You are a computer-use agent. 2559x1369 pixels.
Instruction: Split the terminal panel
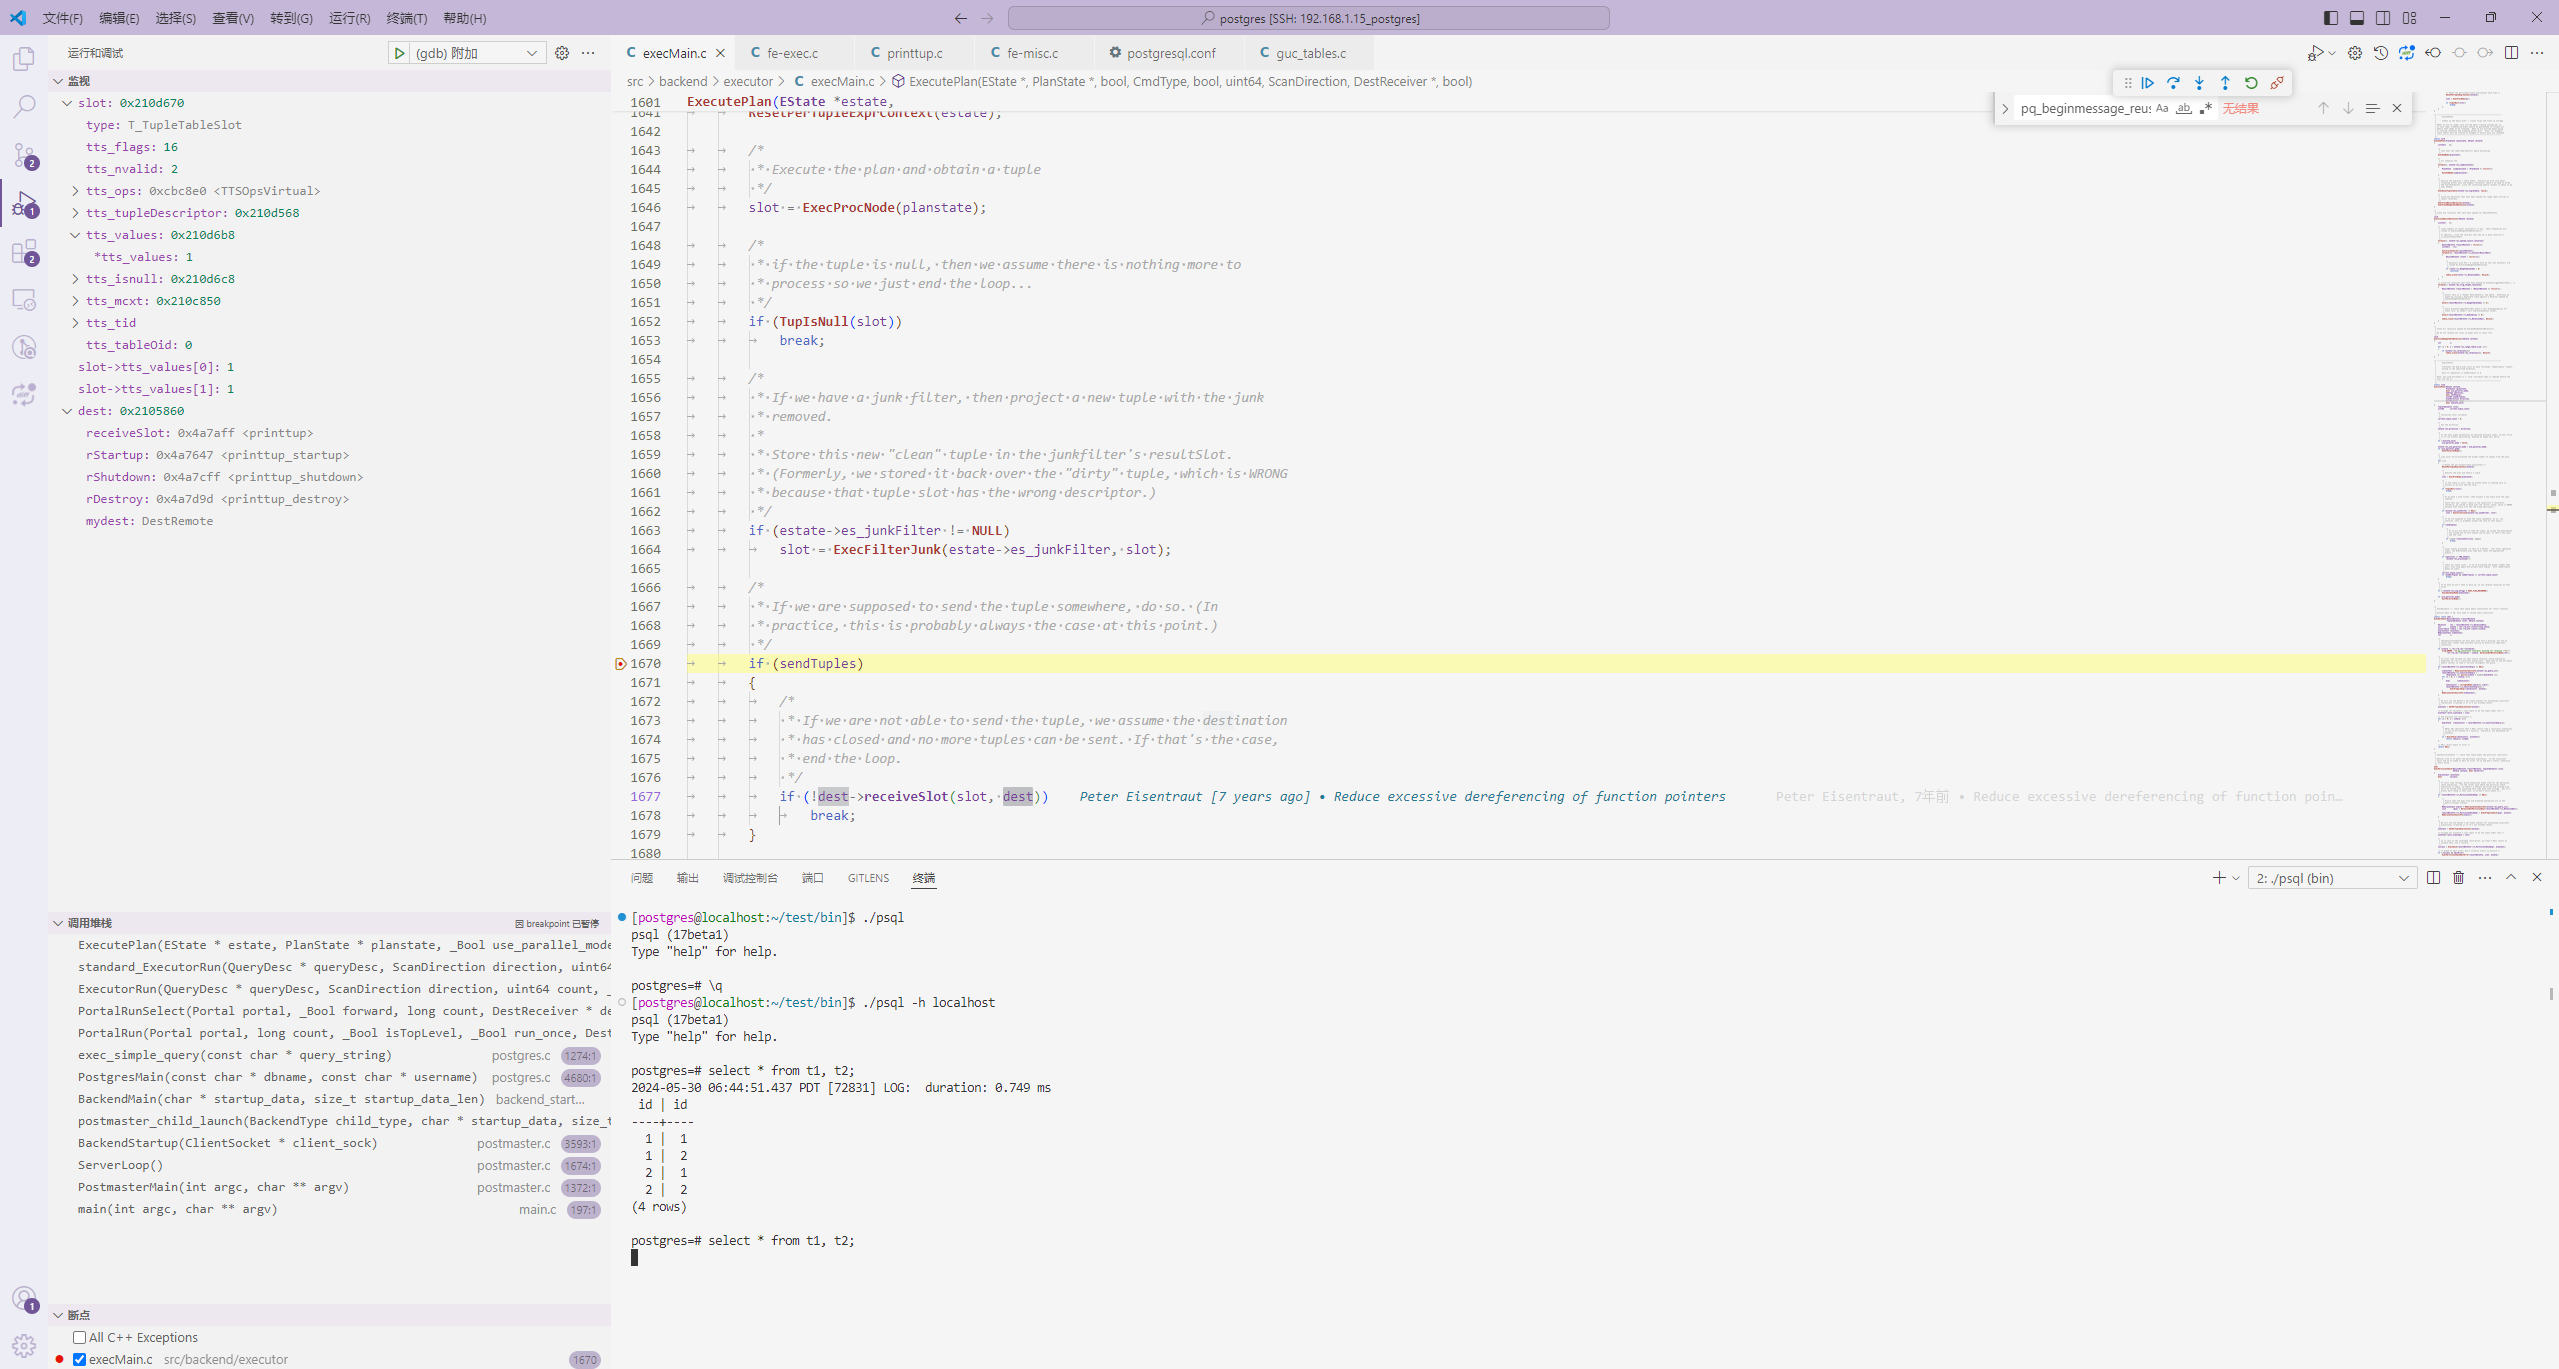pyautogui.click(x=2433, y=878)
